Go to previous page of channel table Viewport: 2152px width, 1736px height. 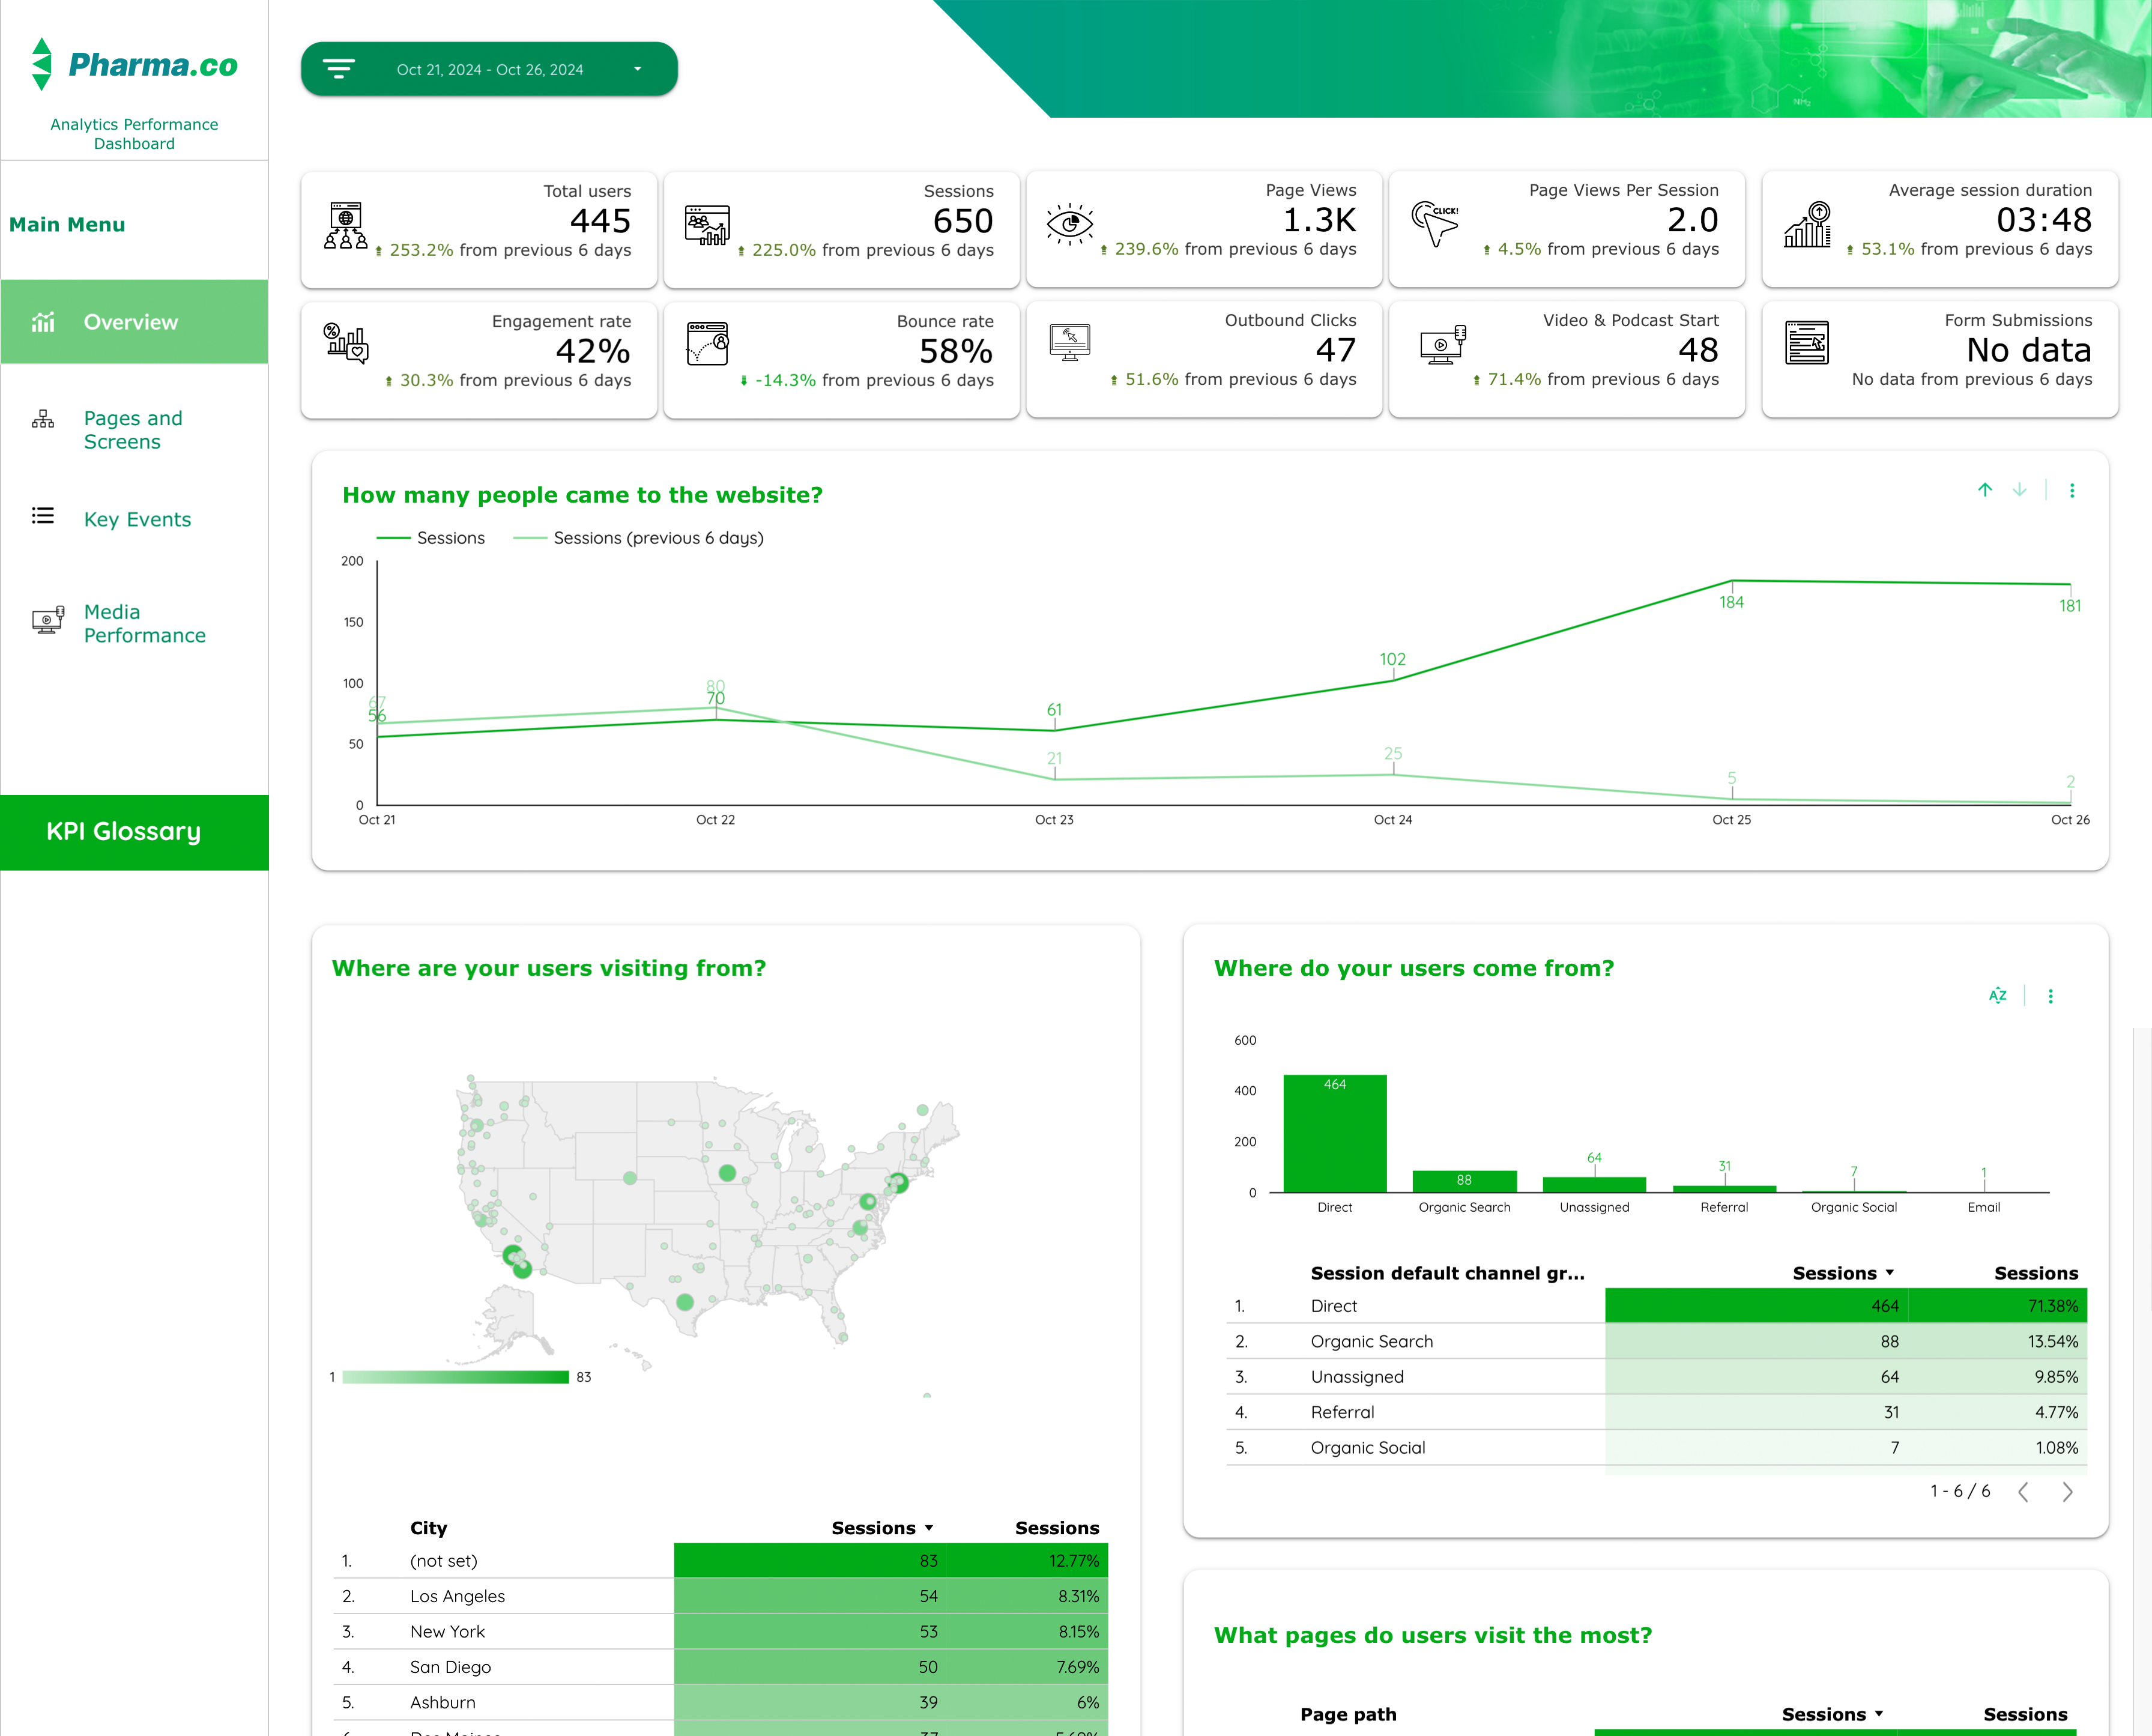pos(2024,1492)
